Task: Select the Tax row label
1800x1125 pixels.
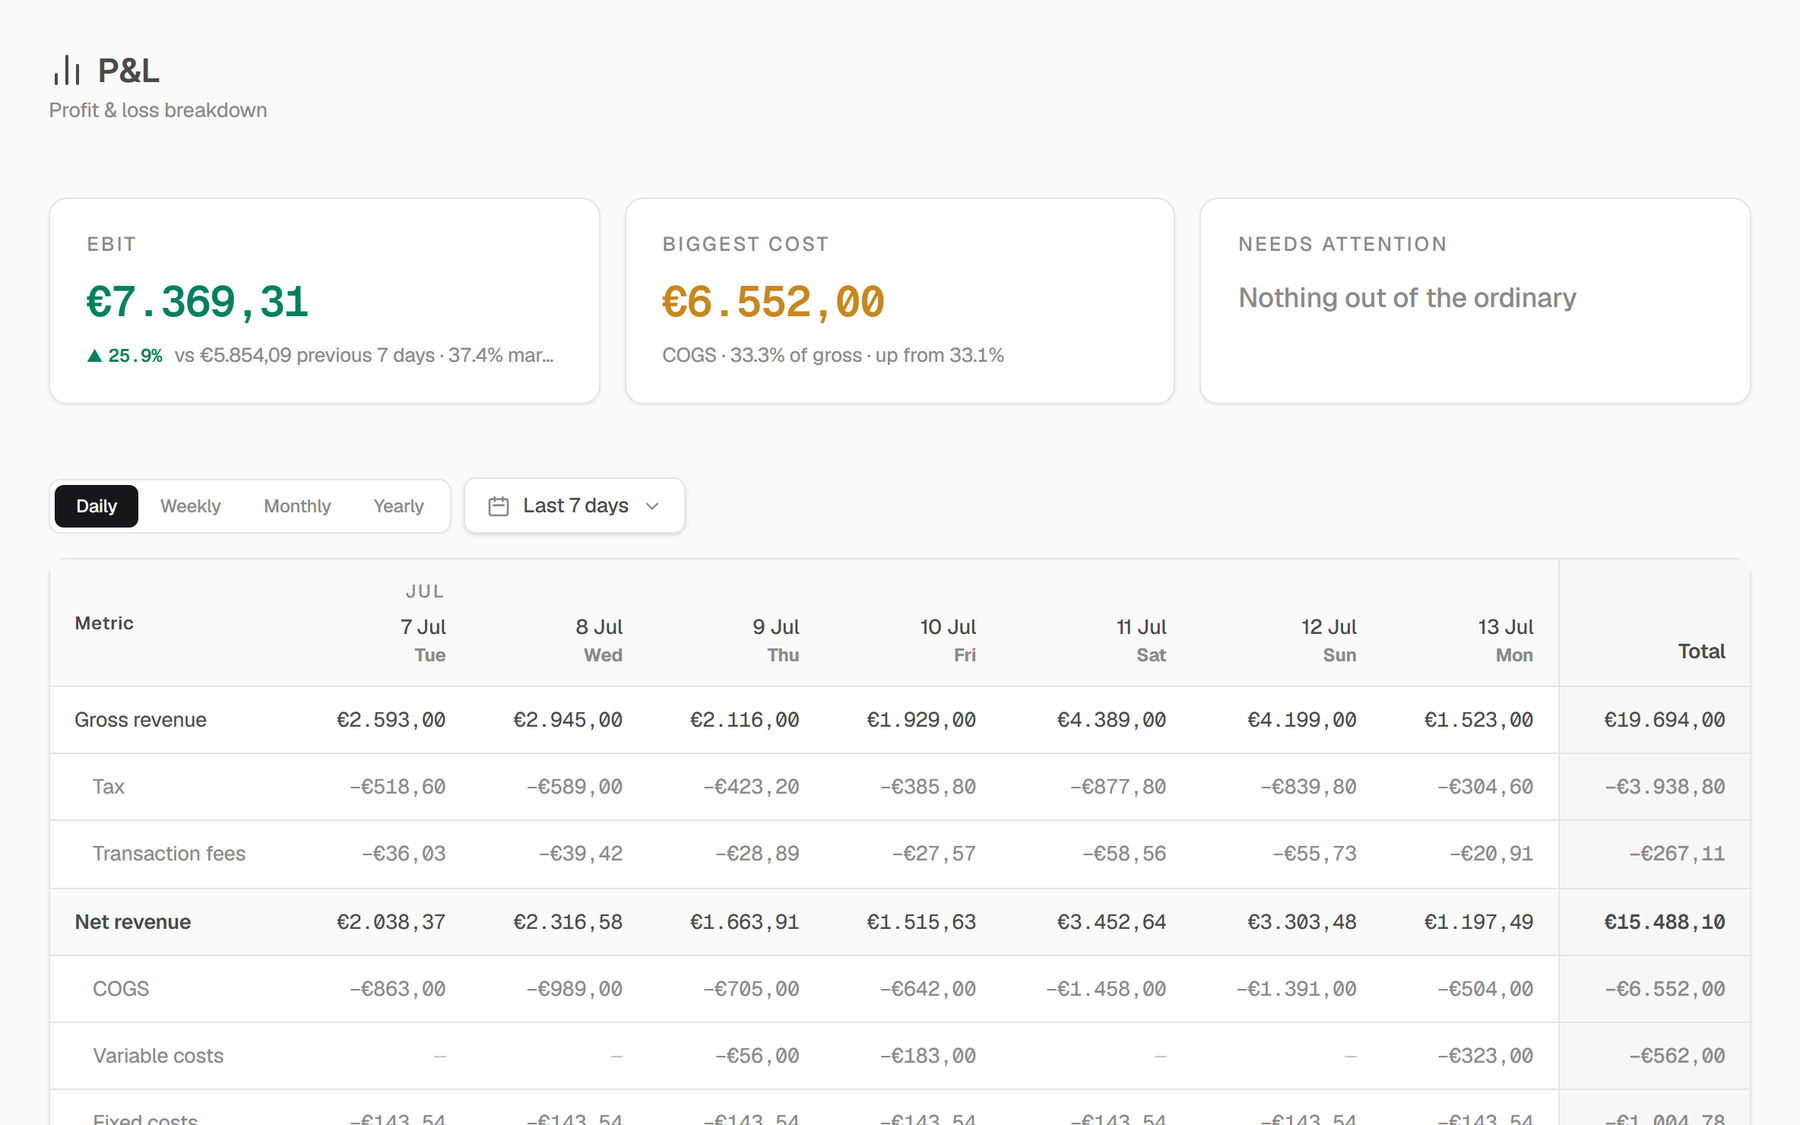Action: click(108, 787)
